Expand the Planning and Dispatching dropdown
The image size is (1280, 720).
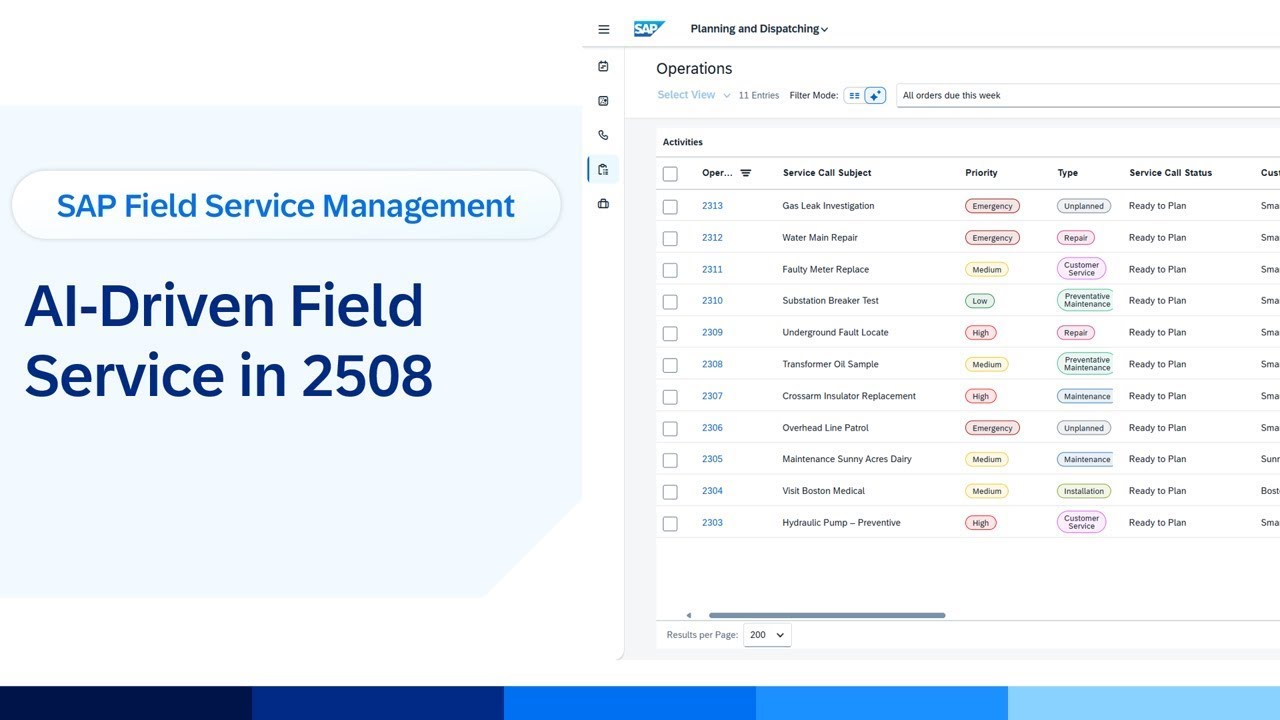point(759,29)
